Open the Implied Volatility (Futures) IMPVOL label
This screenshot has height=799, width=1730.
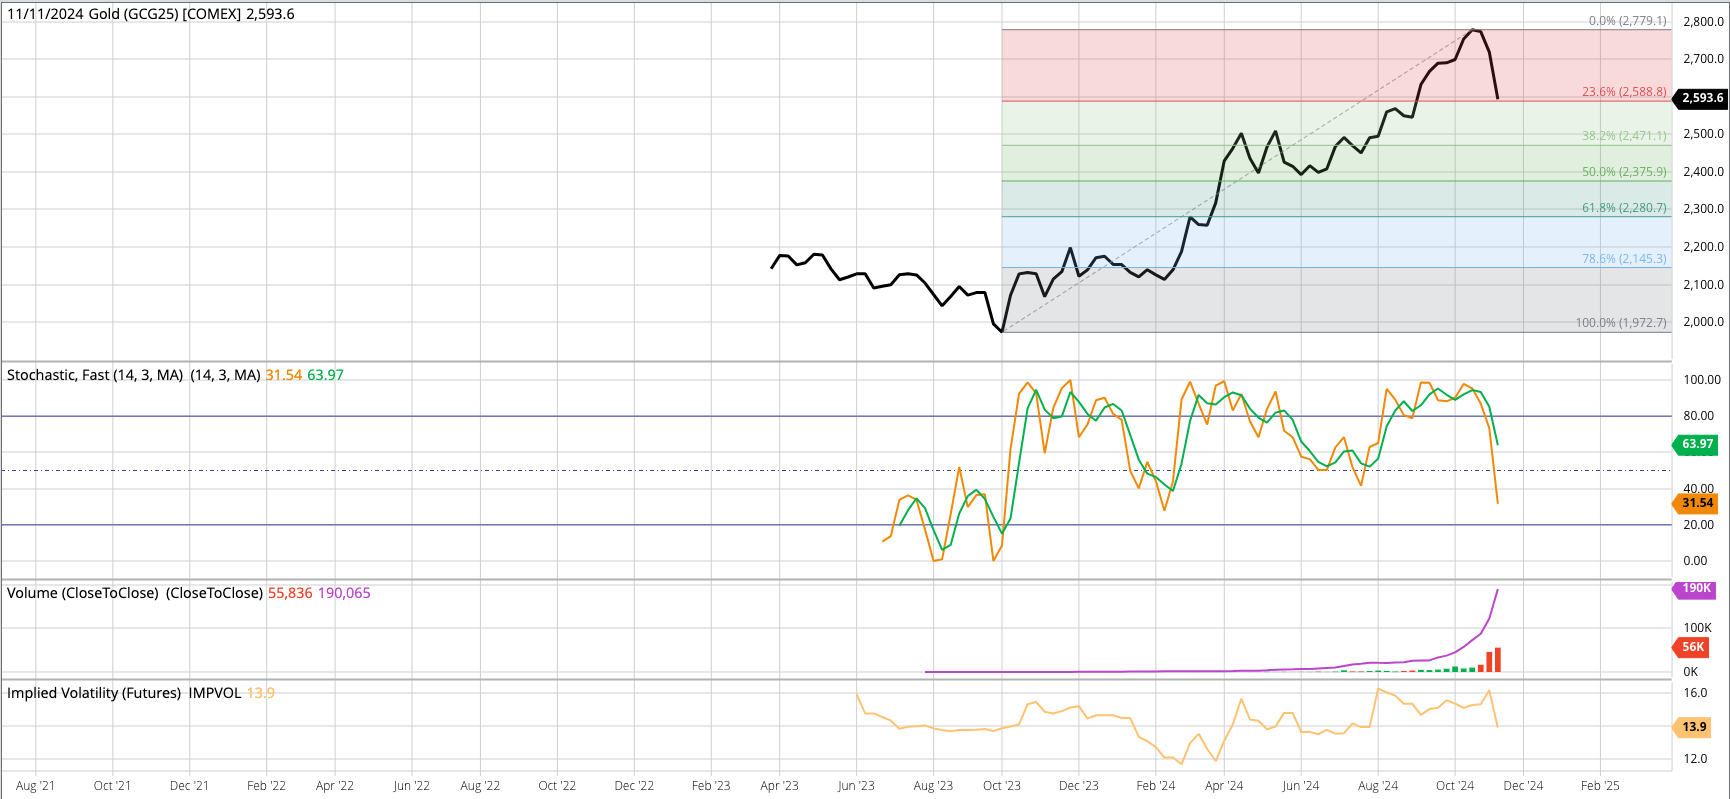(x=124, y=693)
